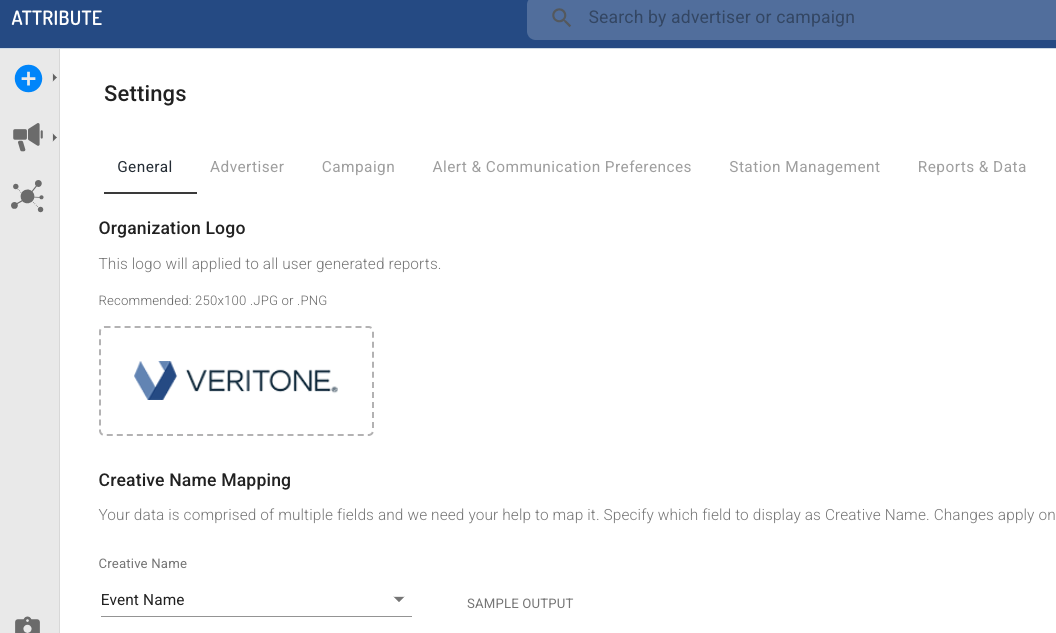Click the blue plus create icon
Image resolution: width=1056 pixels, height=633 pixels.
point(28,78)
